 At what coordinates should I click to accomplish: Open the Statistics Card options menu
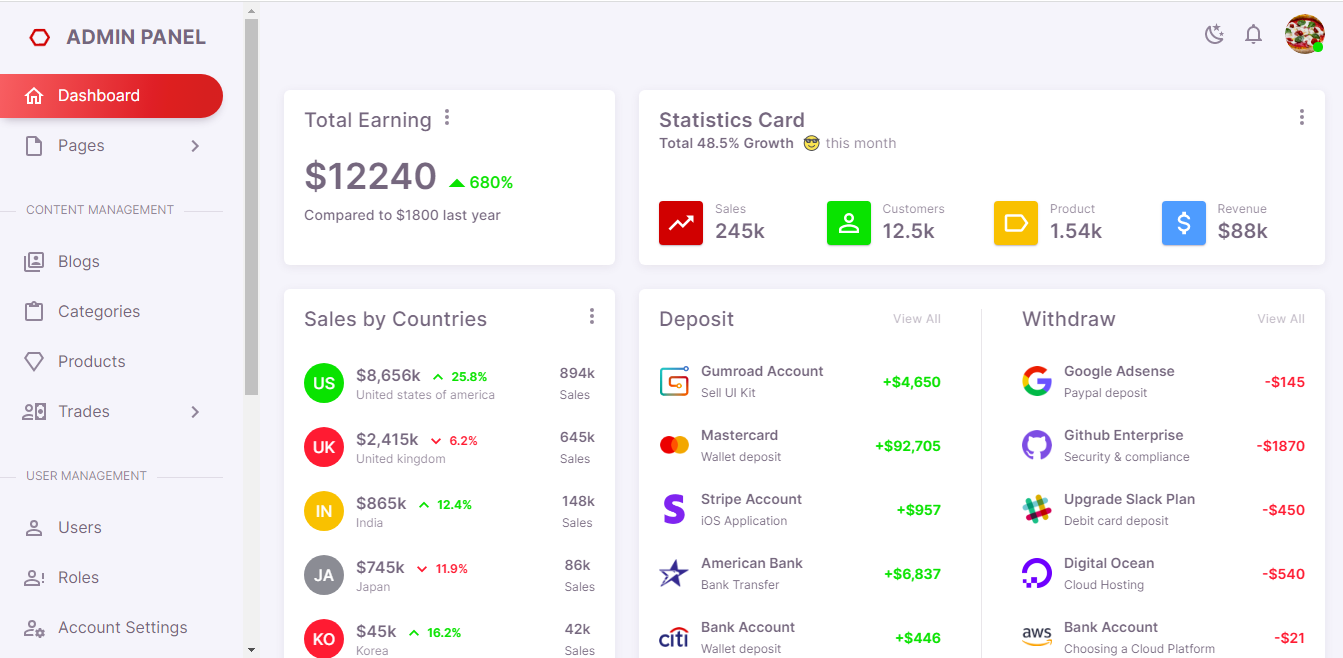click(1301, 118)
